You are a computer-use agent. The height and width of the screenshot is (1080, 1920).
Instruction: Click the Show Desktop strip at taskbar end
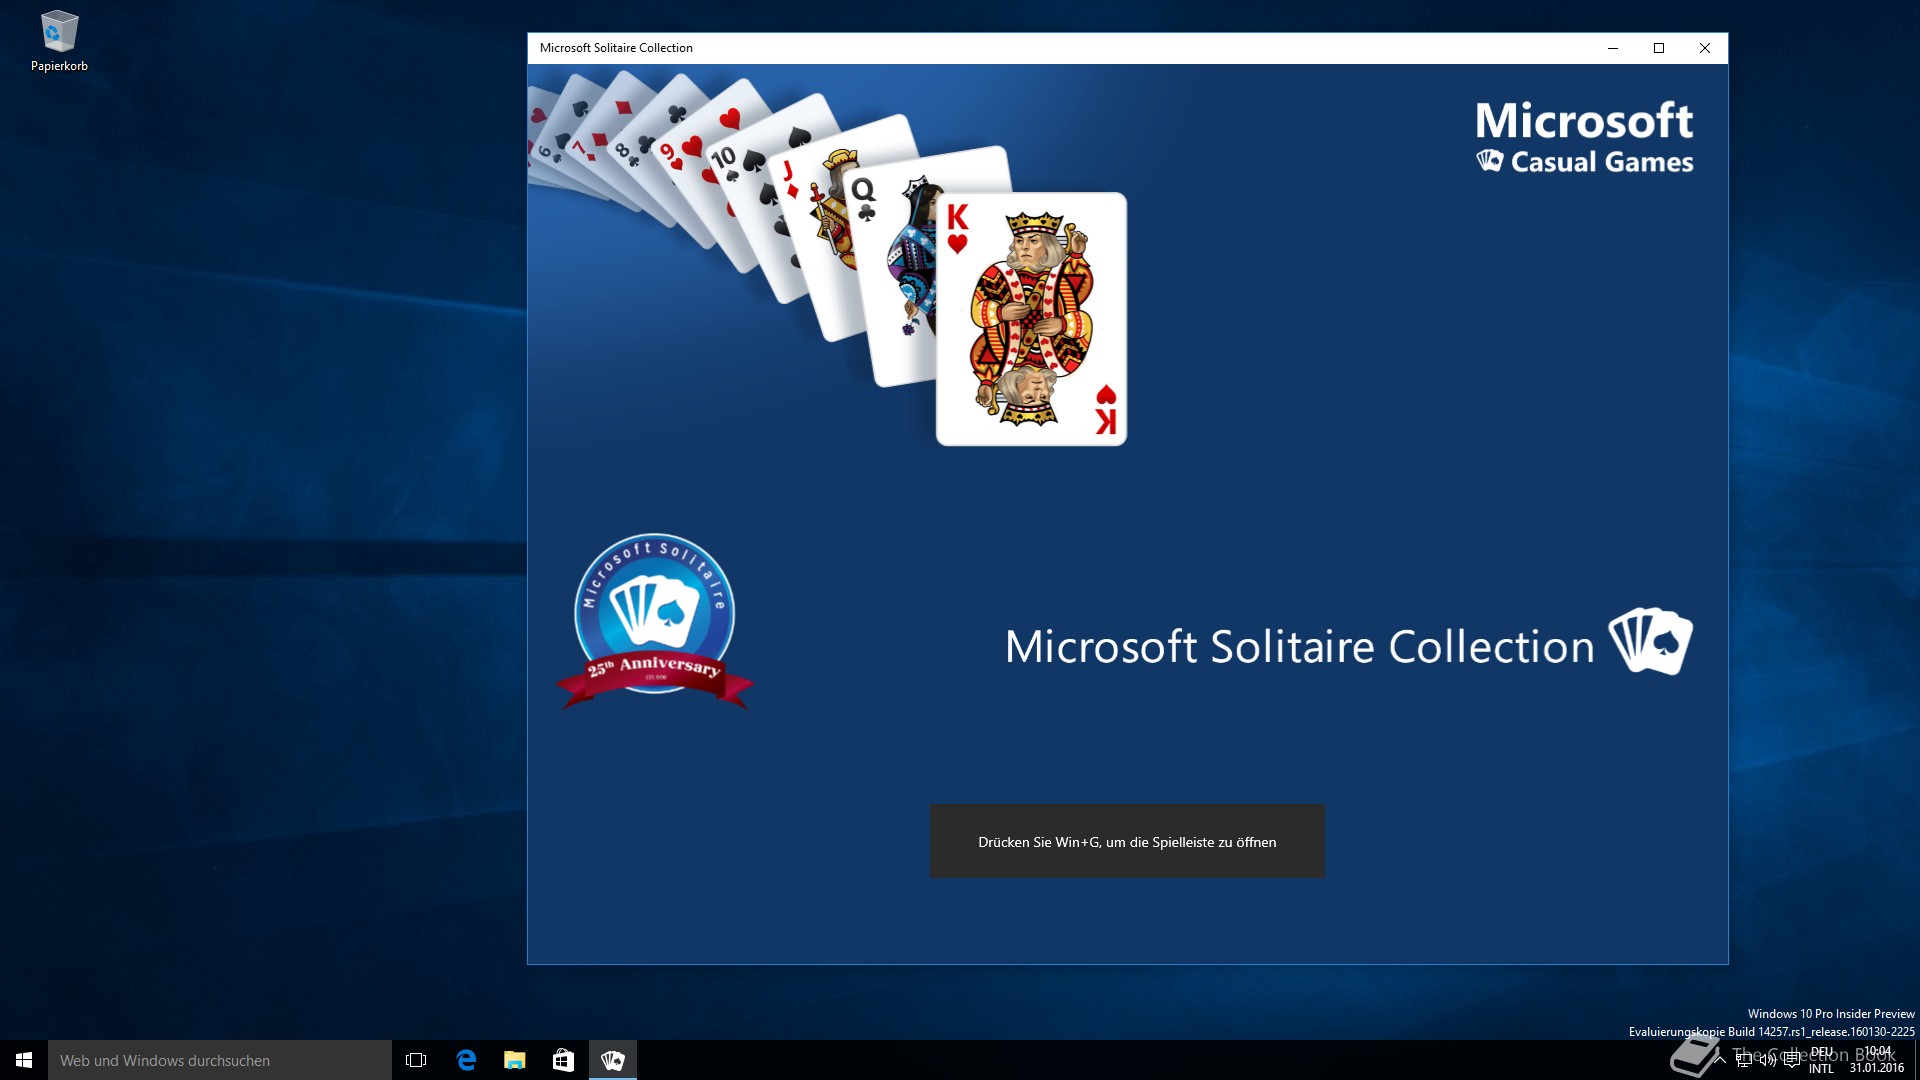[1917, 1060]
